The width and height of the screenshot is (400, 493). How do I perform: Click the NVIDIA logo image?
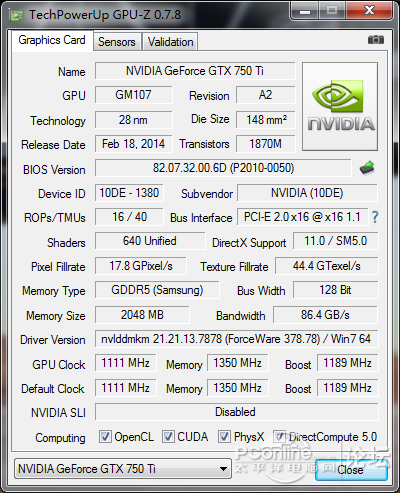(340, 106)
